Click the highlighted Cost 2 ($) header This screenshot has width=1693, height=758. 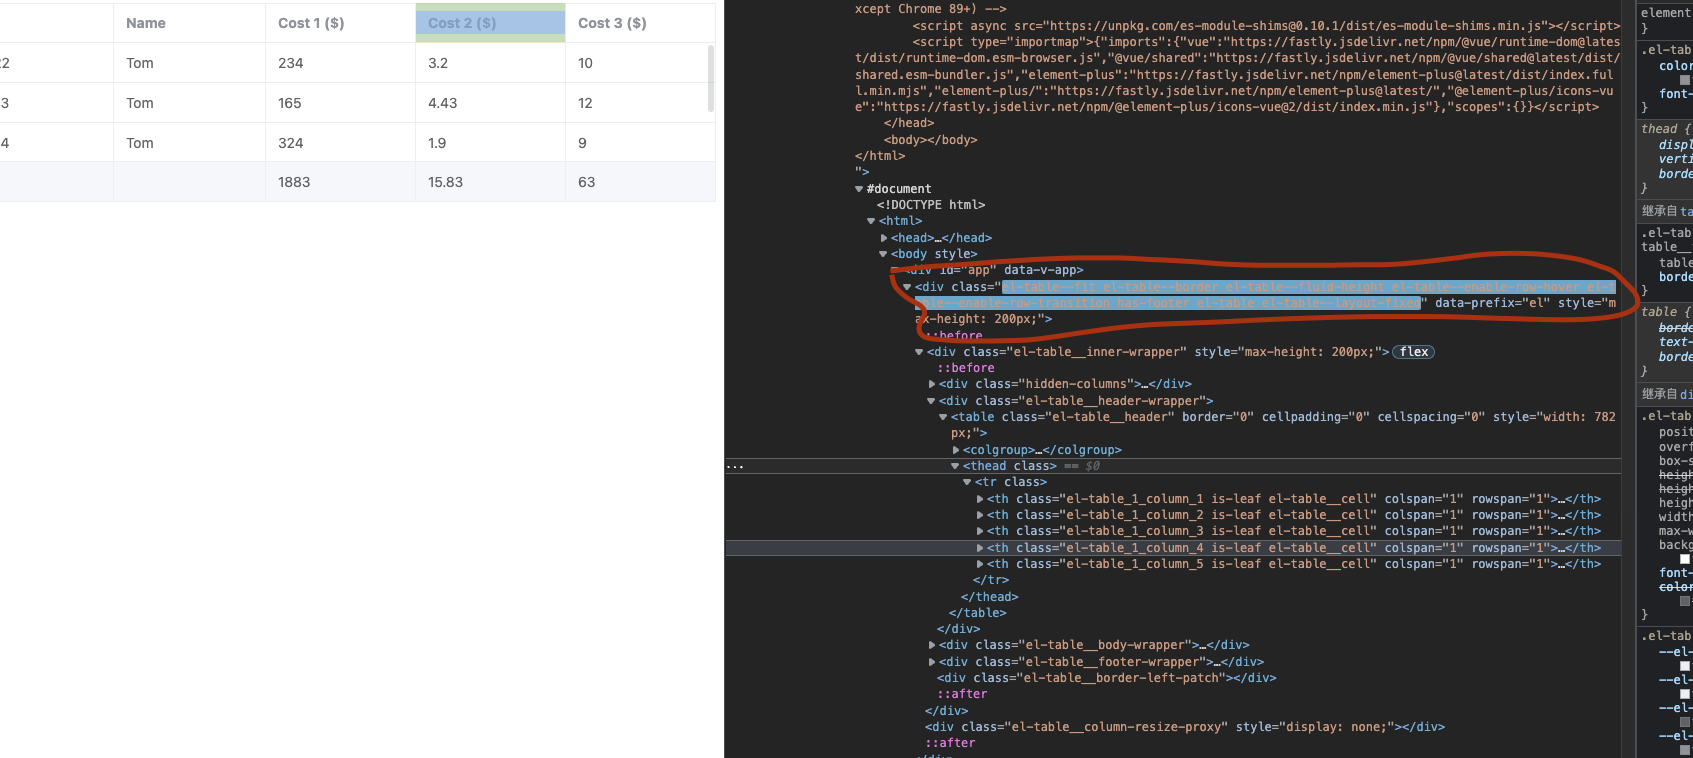[x=490, y=23]
